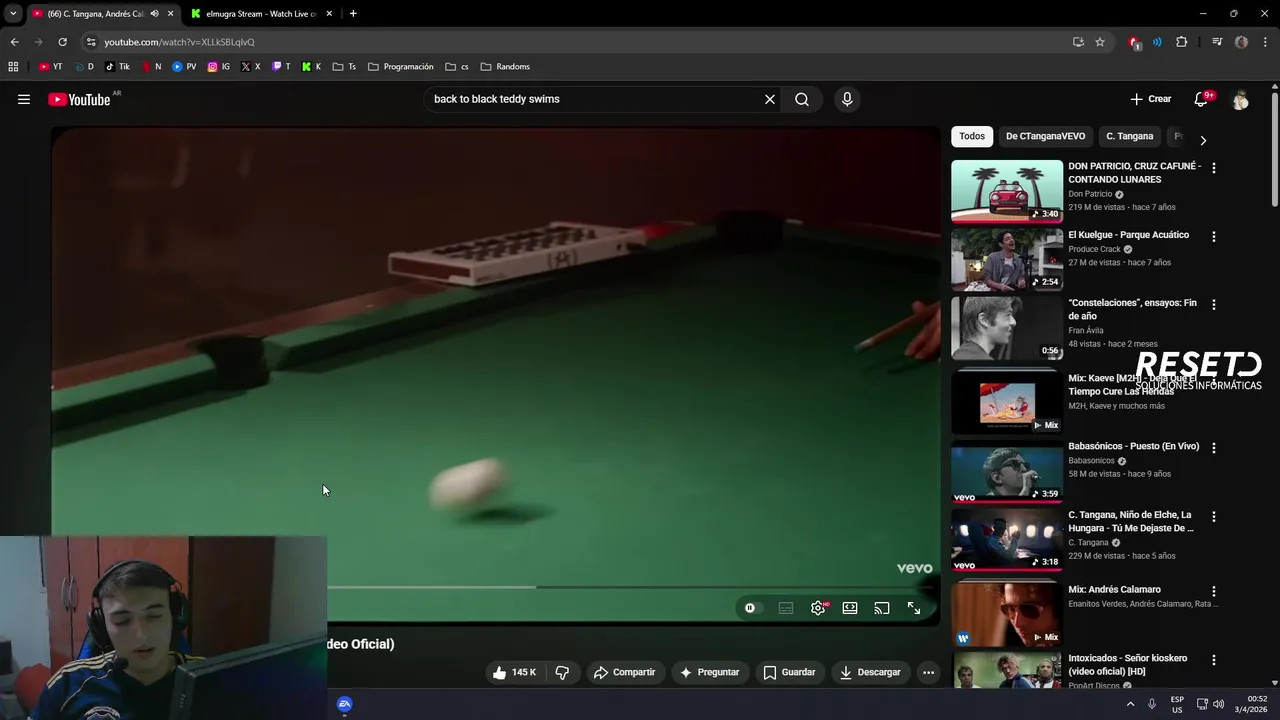Switch to the elmugra Stream browser tab
The width and height of the screenshot is (1280, 720).
(x=262, y=14)
